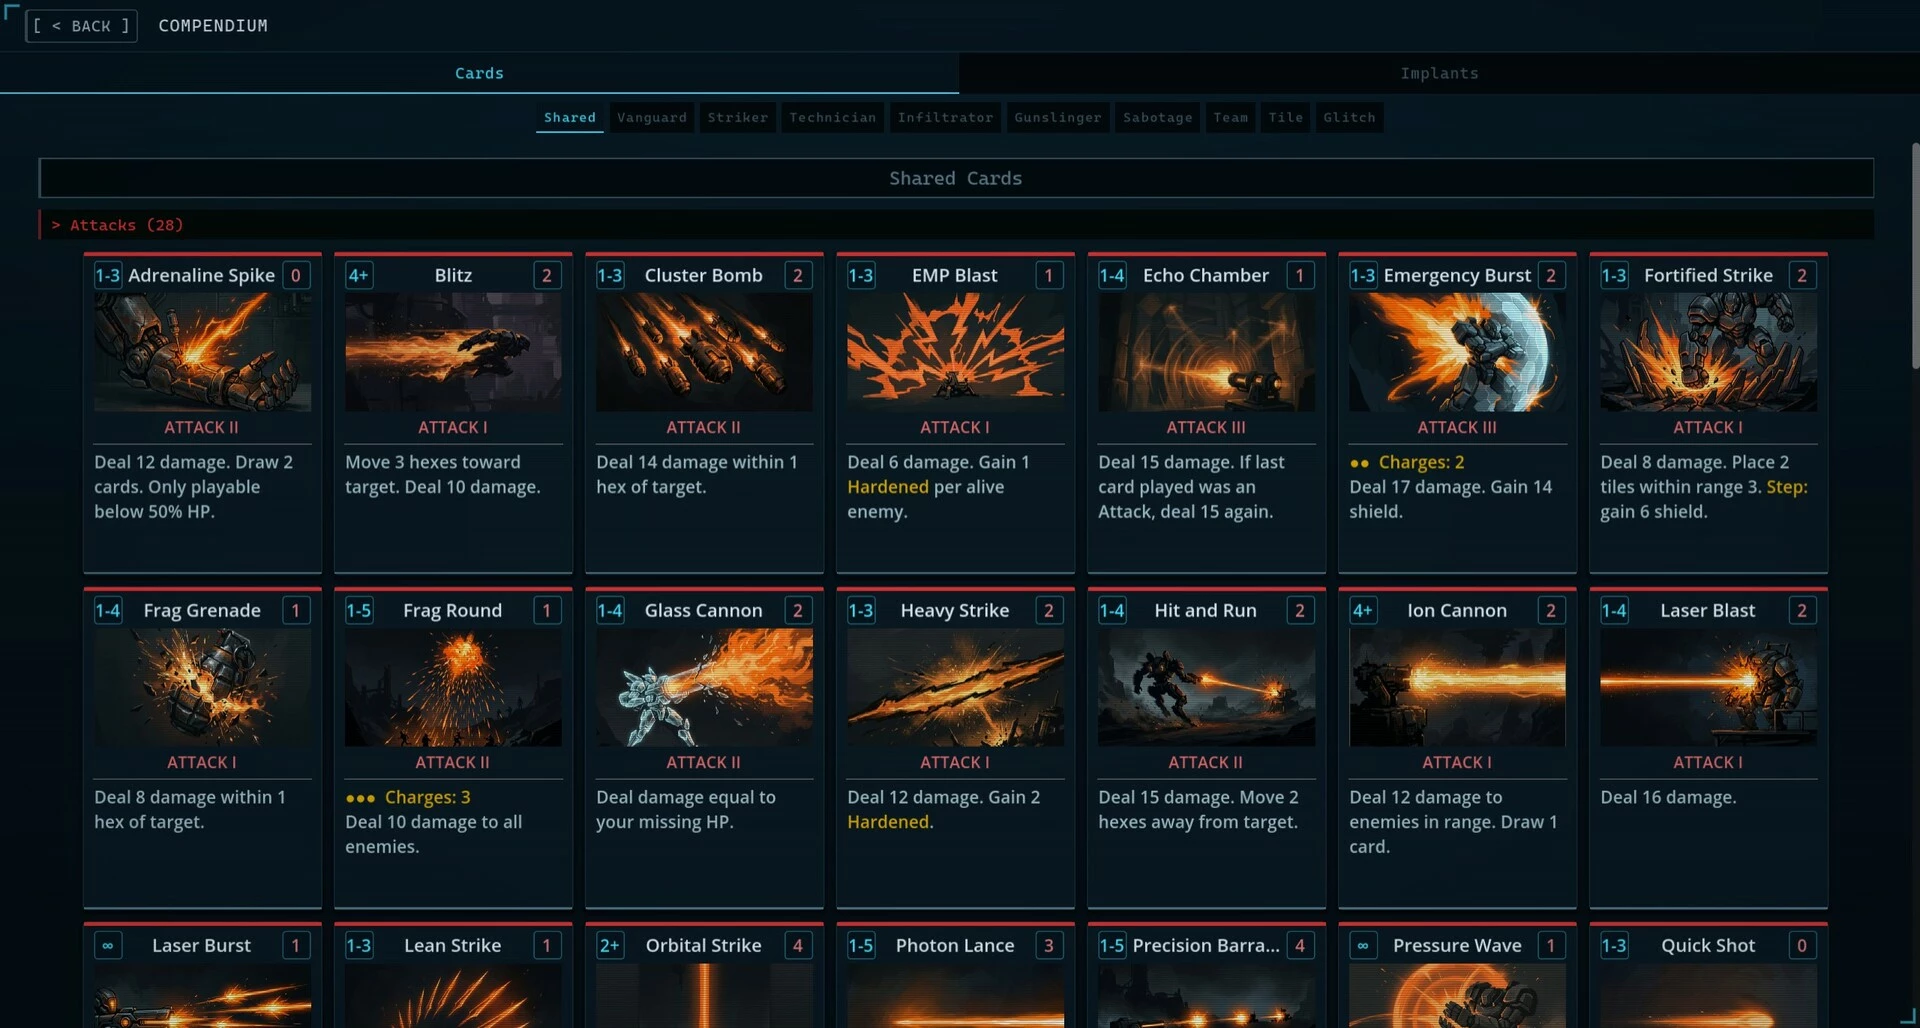The height and width of the screenshot is (1028, 1920).
Task: Click the Laser Burst infinity range icon
Action: 108,945
